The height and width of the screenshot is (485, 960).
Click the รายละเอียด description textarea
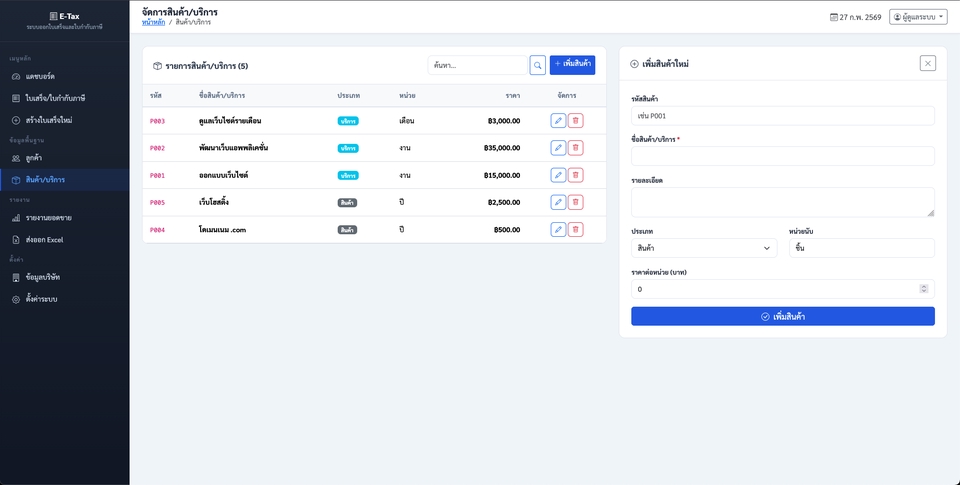[782, 201]
